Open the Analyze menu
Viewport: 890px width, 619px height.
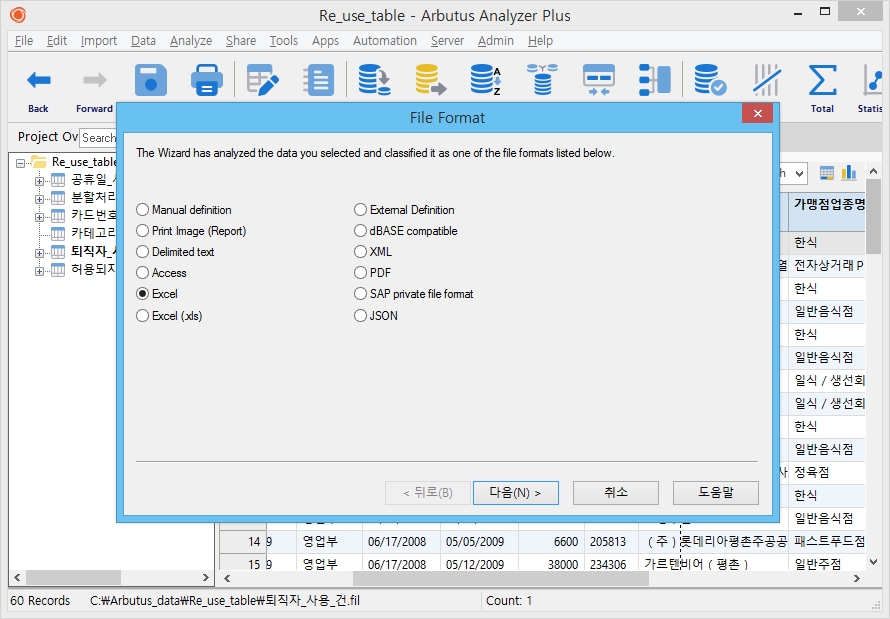(x=191, y=41)
